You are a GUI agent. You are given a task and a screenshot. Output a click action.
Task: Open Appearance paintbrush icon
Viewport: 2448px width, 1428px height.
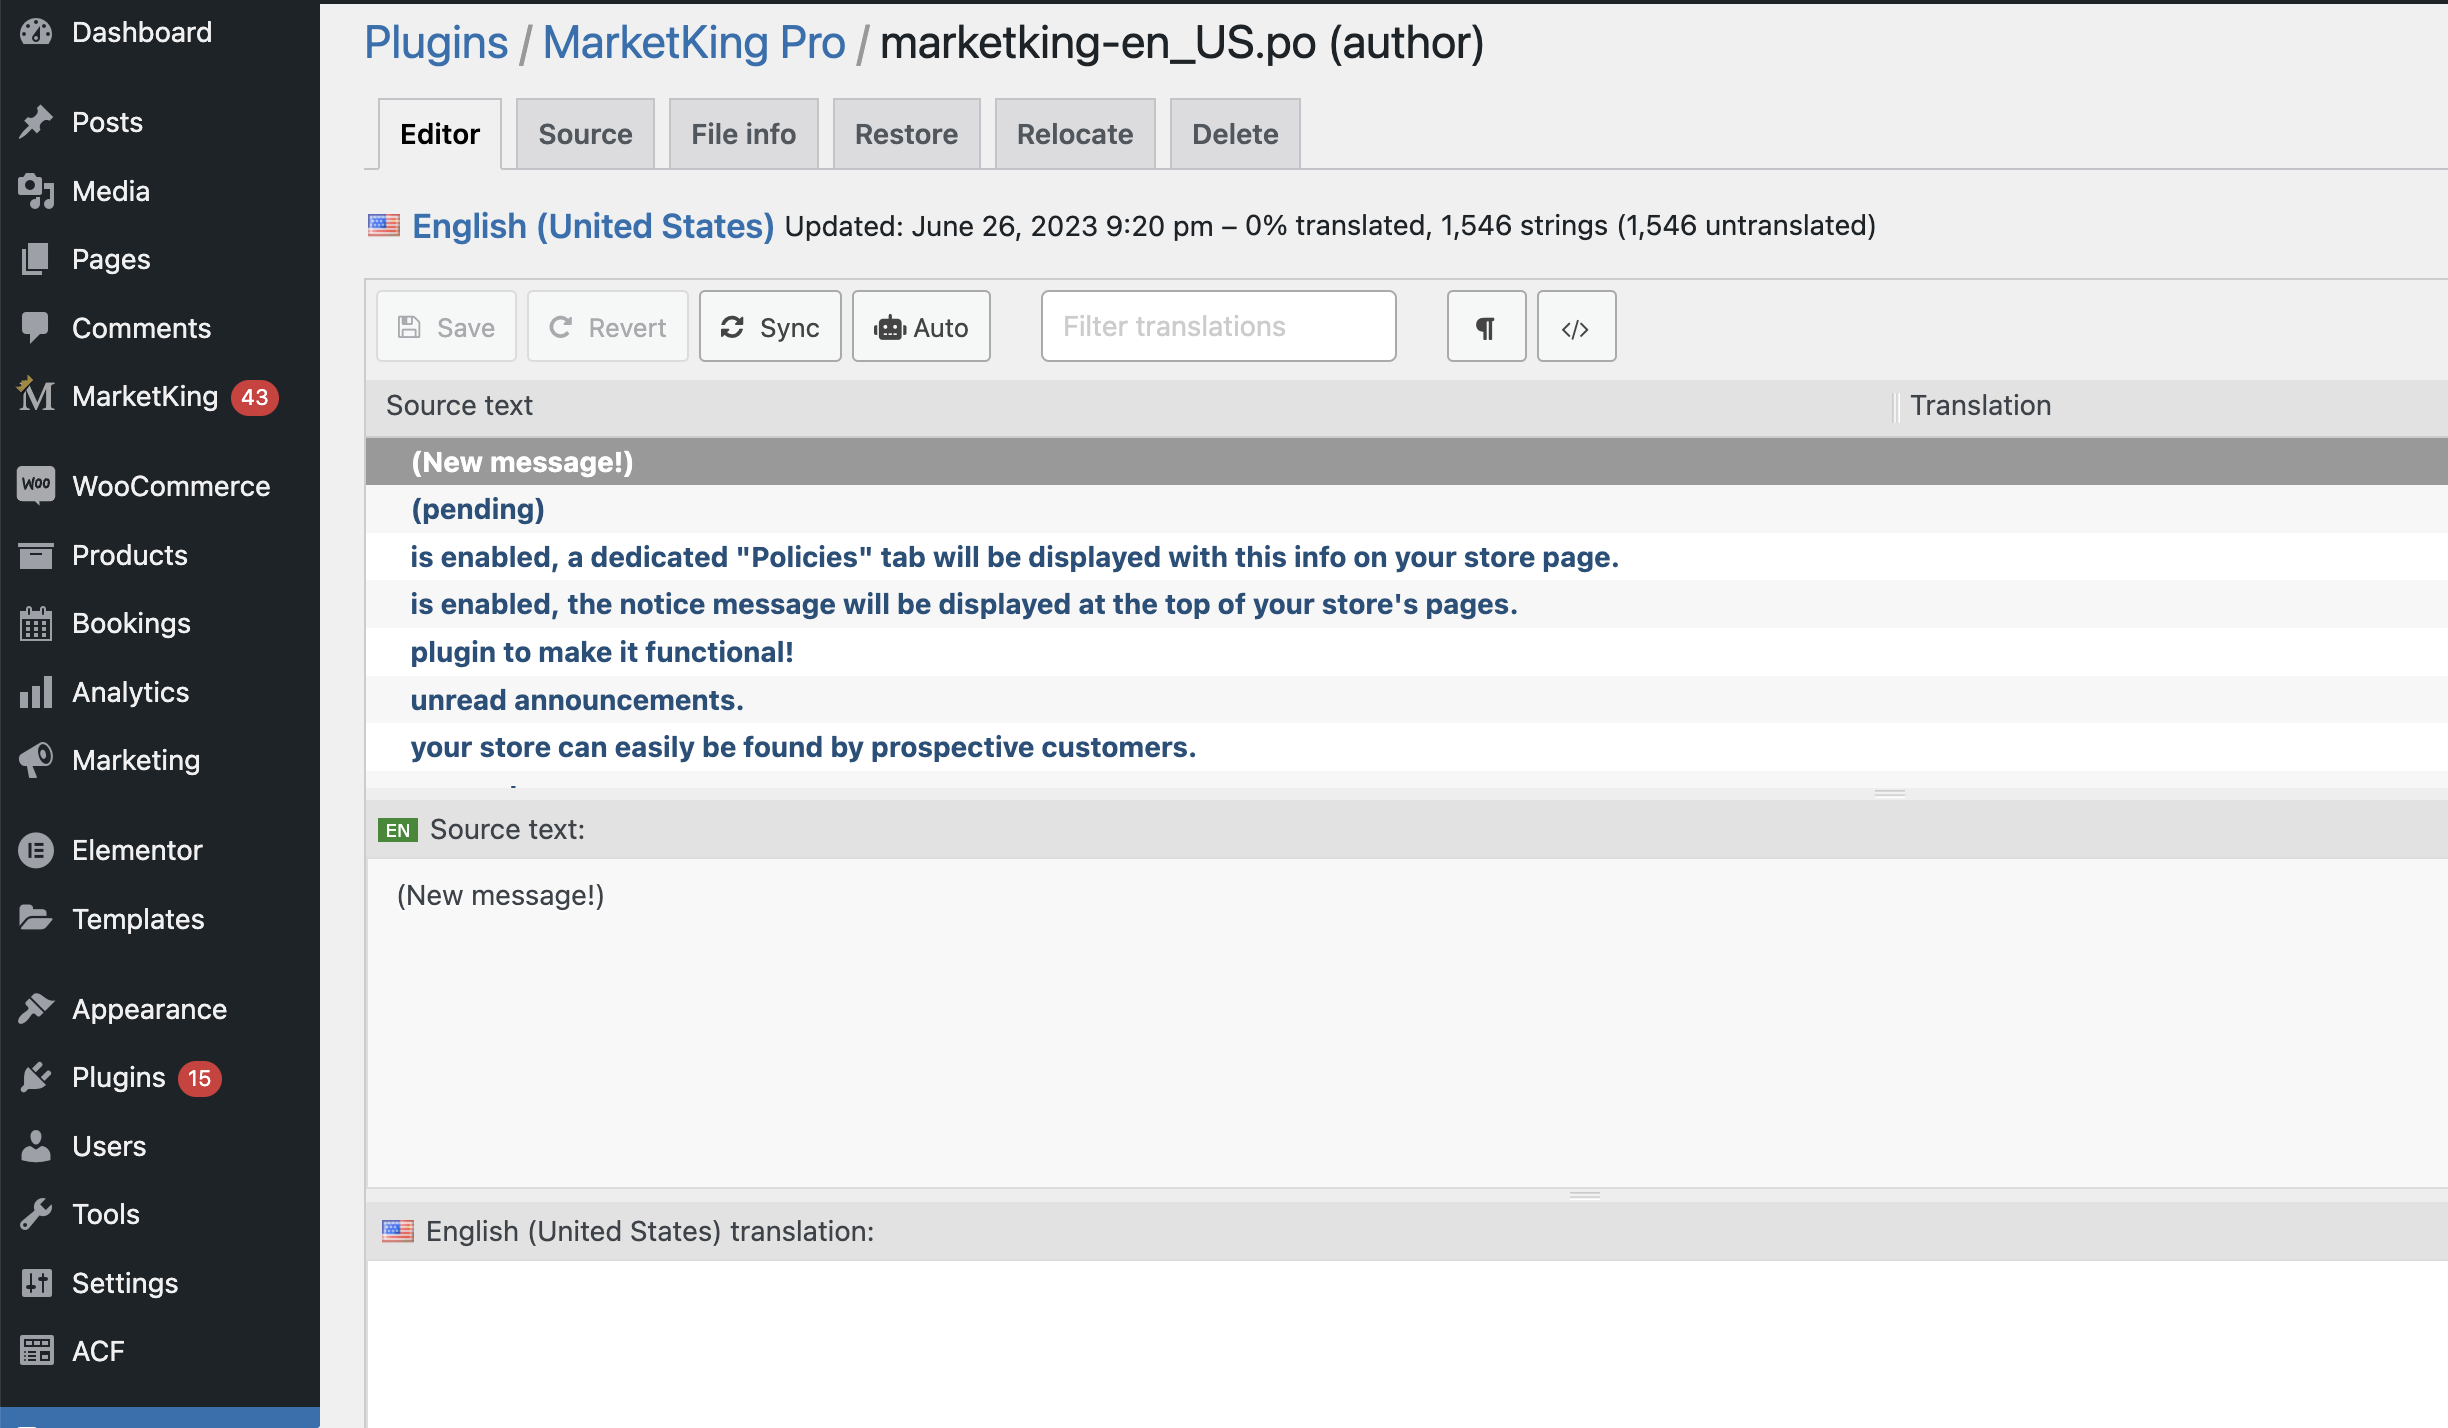(36, 1009)
